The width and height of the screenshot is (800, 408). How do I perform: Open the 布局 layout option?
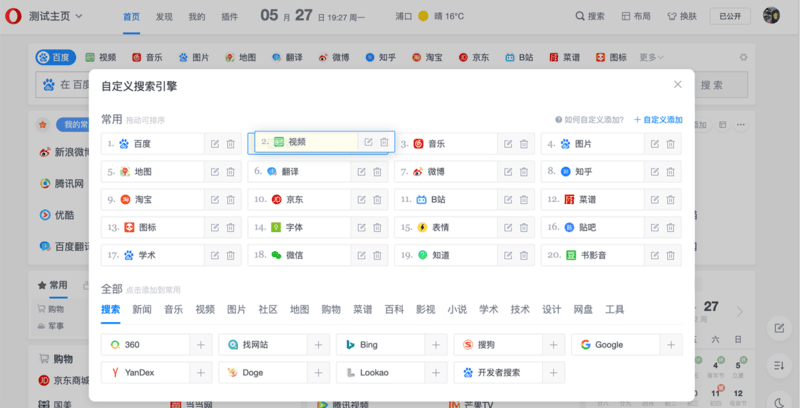(636, 16)
